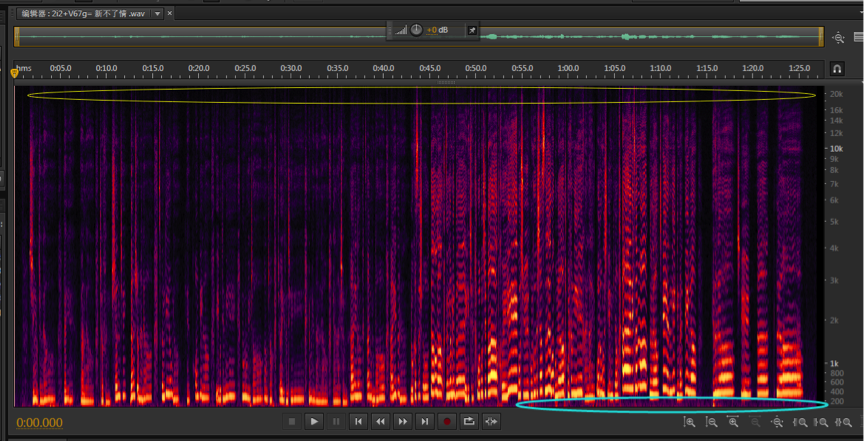This screenshot has width=864, height=442.
Task: Move playhead to previous marker
Action: click(358, 422)
